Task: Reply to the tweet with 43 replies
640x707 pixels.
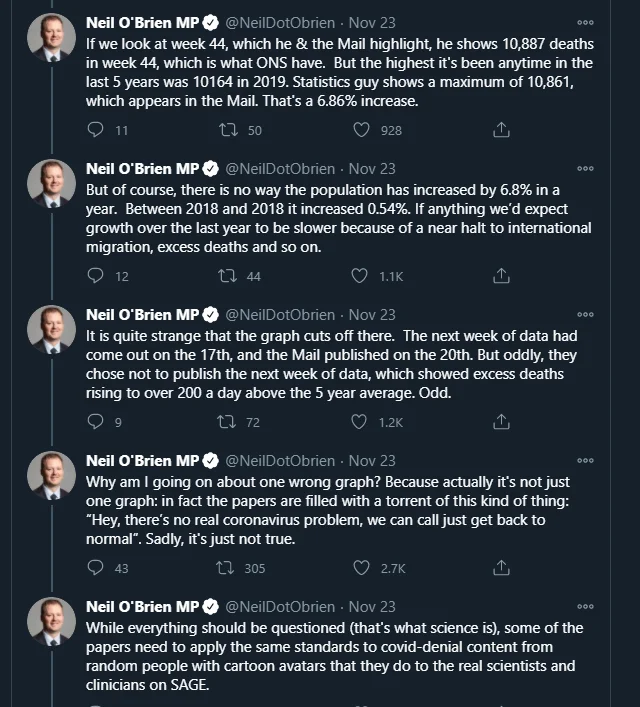Action: (95, 568)
